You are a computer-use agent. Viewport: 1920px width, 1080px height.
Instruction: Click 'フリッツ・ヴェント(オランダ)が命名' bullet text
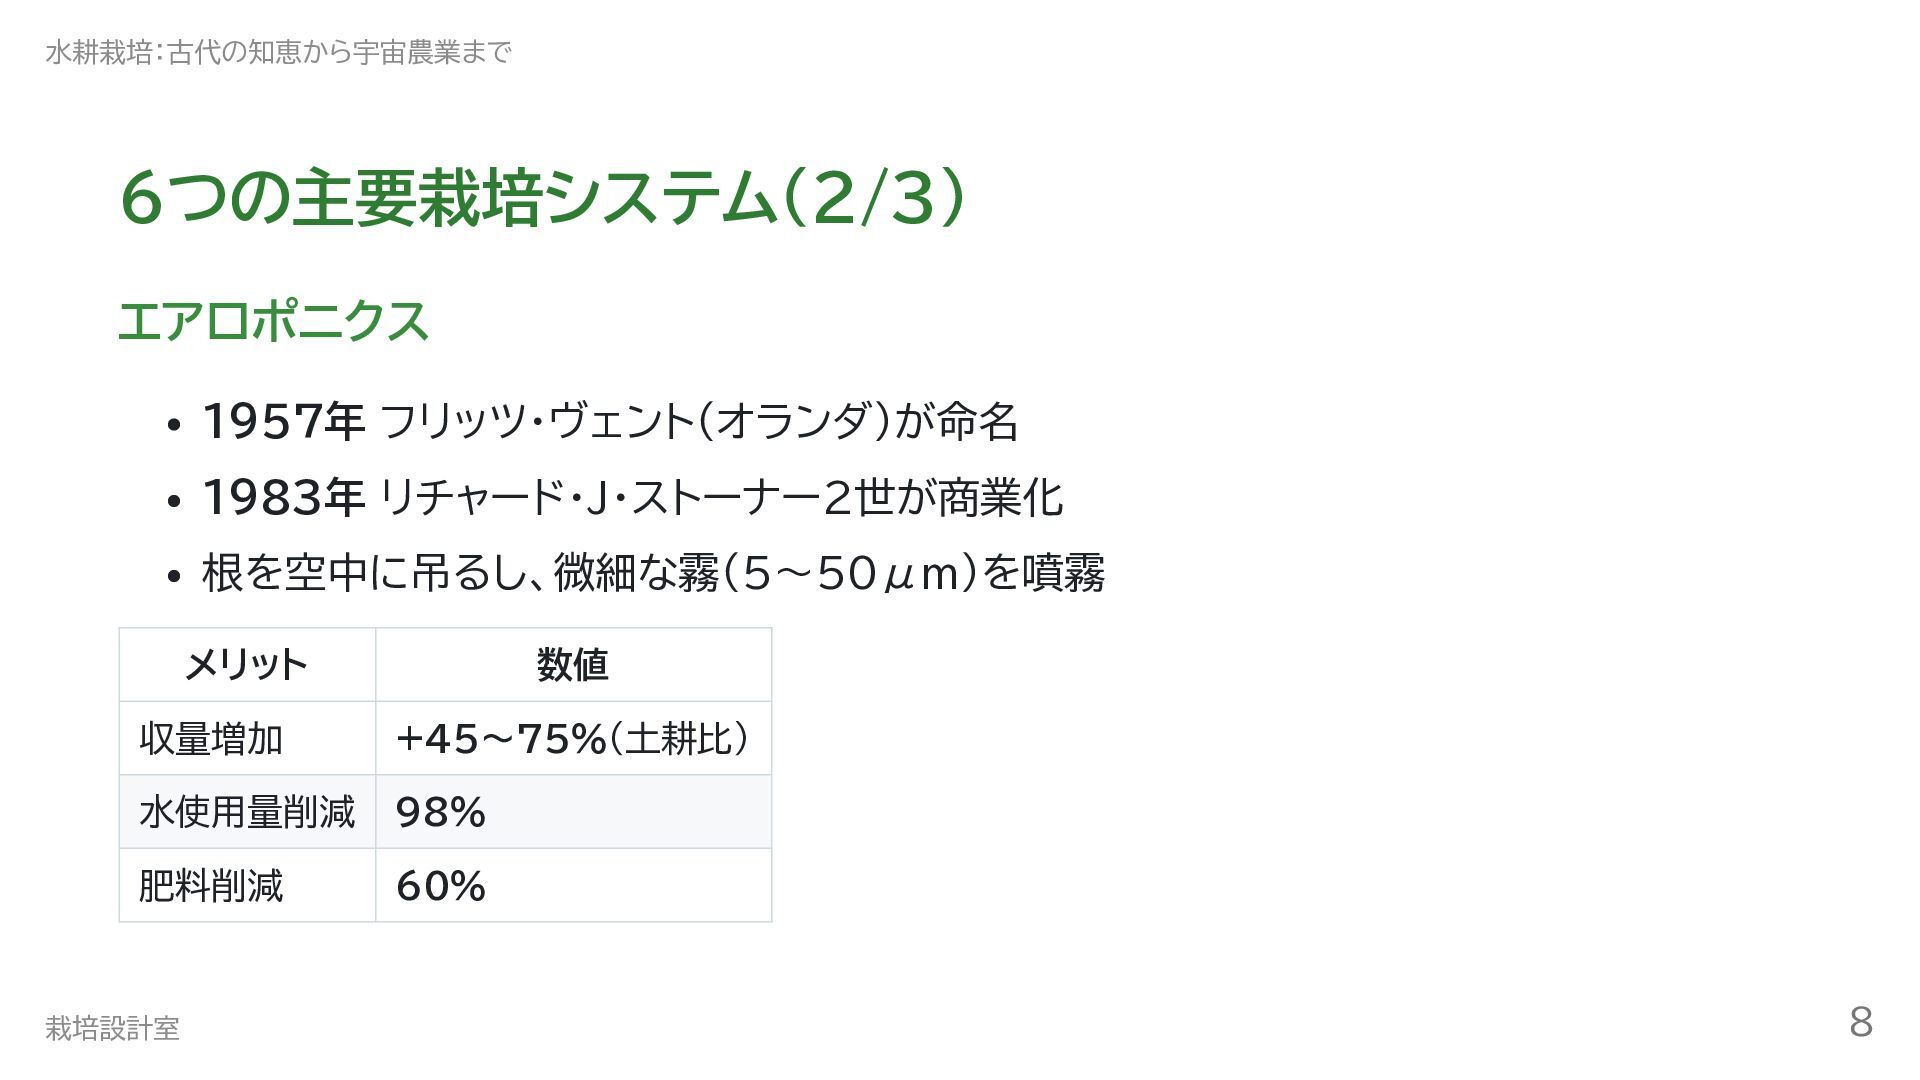[x=698, y=421]
